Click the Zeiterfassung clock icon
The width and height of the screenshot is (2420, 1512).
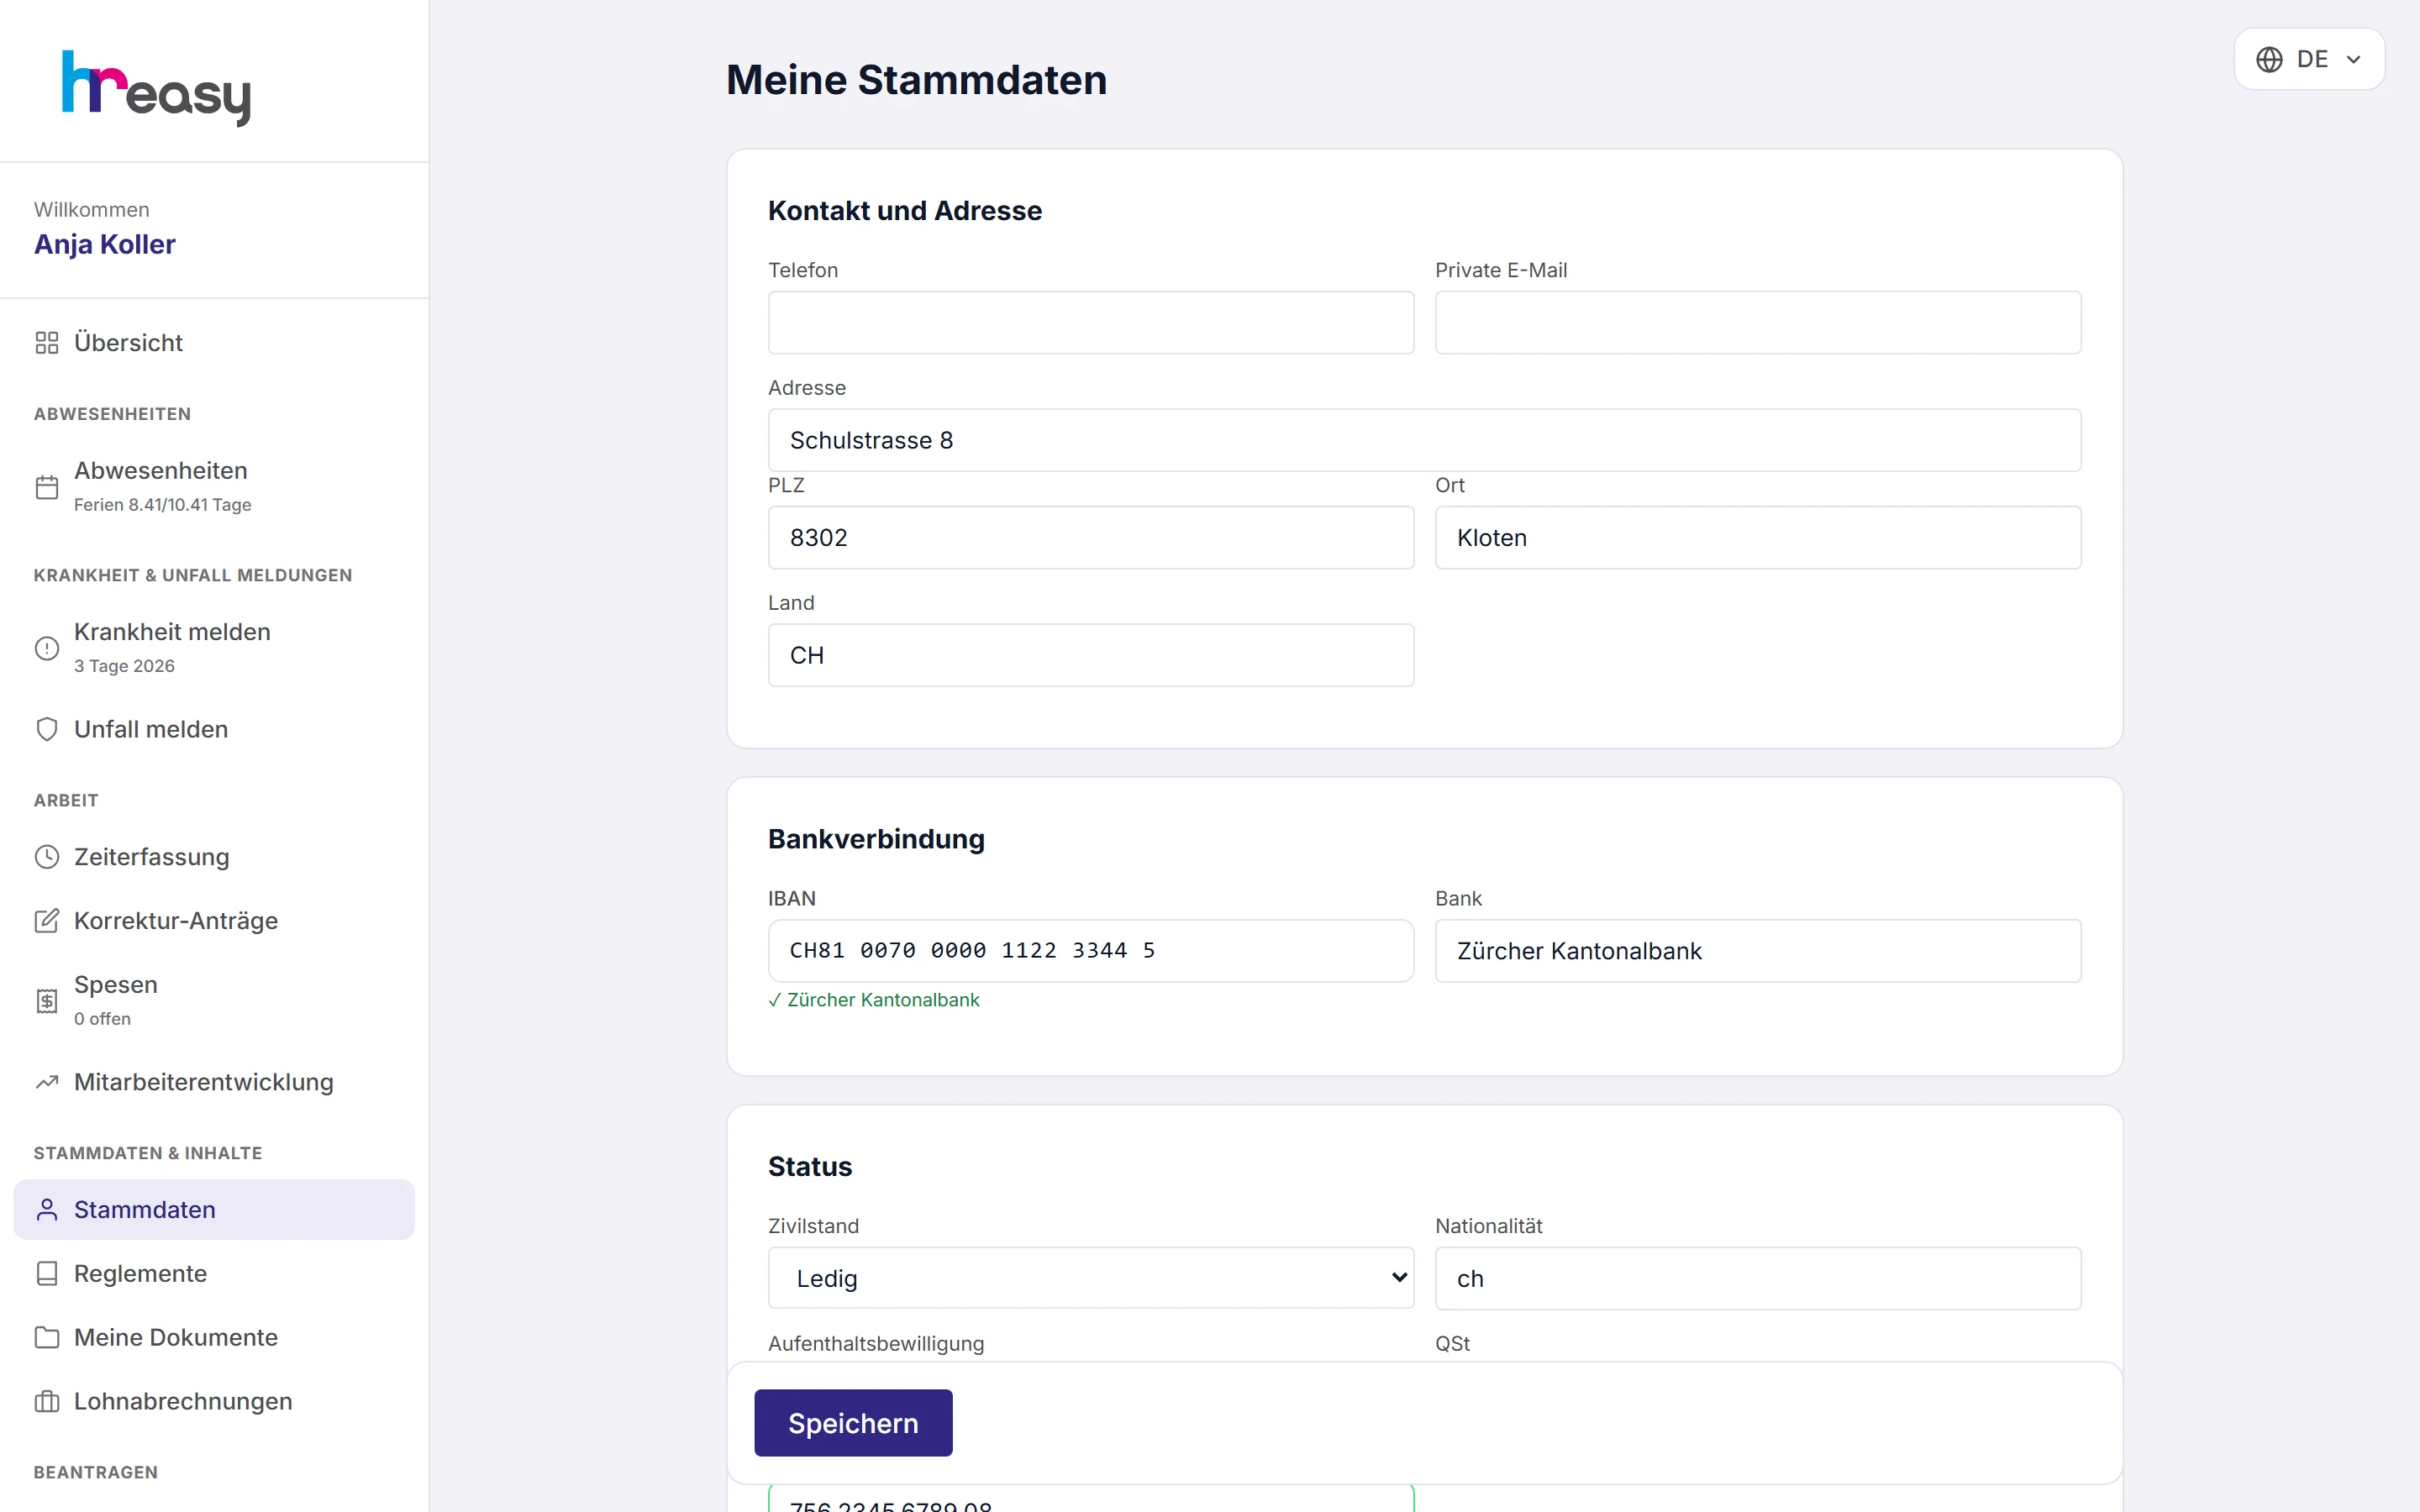[47, 857]
